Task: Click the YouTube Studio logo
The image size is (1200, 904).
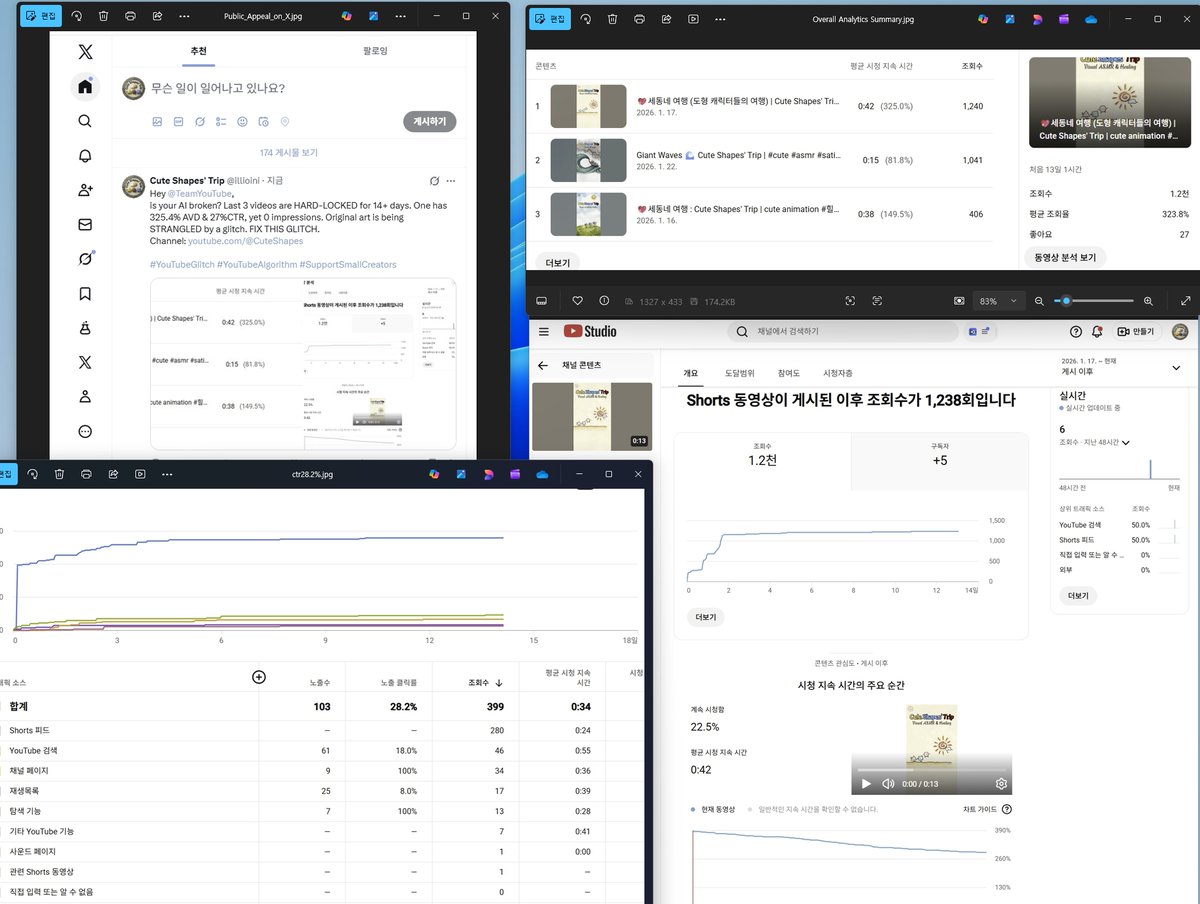Action: tap(590, 331)
